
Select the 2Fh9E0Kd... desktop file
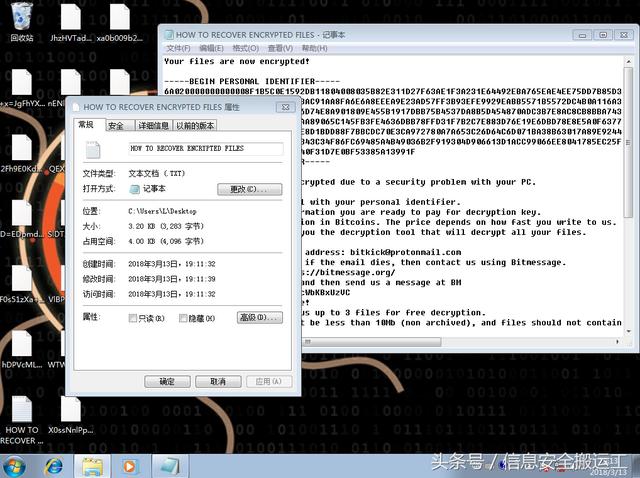coord(21,153)
